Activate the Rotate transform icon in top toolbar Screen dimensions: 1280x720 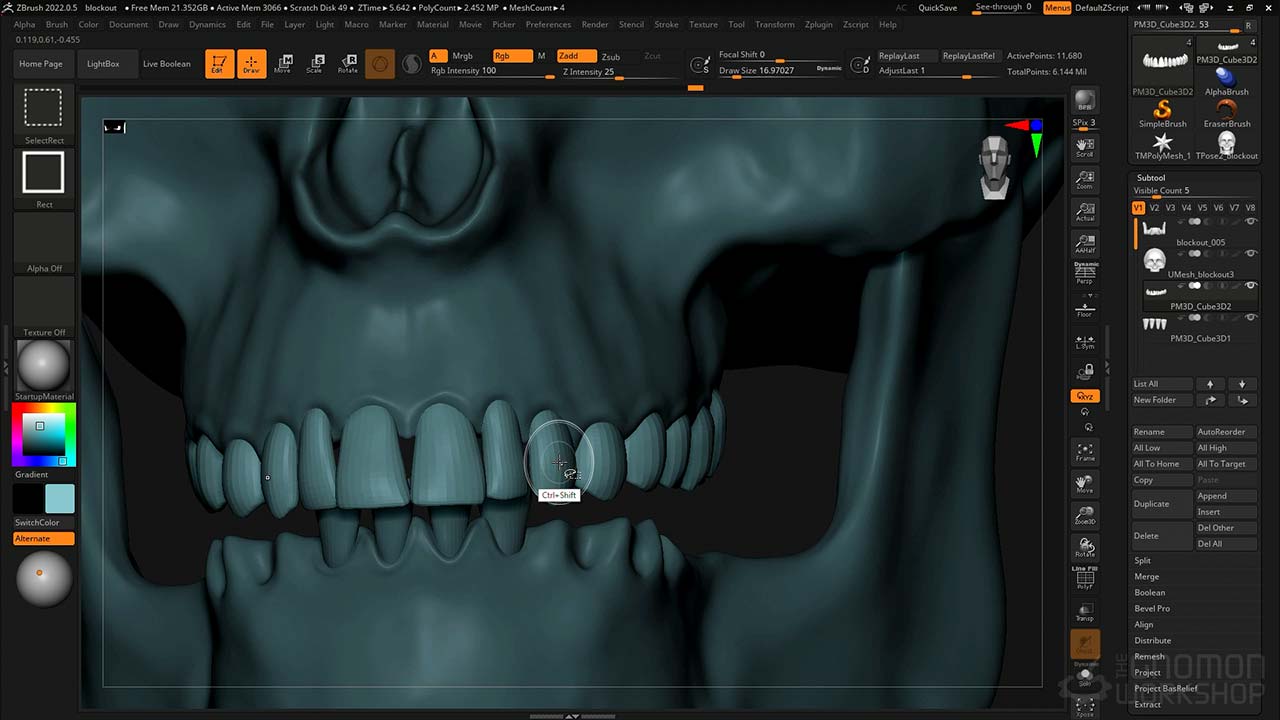(x=347, y=64)
